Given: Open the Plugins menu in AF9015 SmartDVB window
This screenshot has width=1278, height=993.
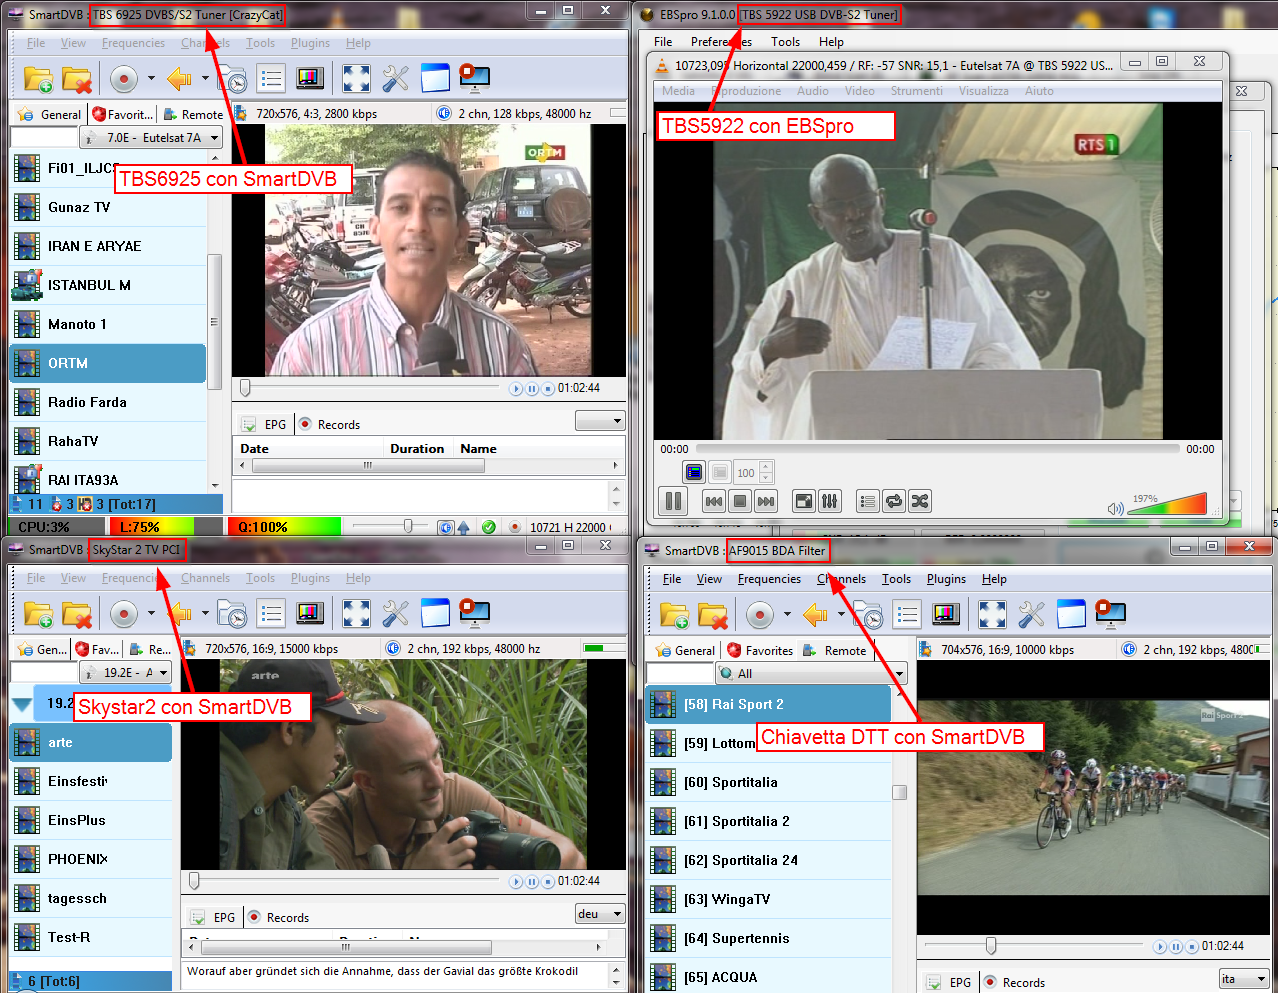Looking at the screenshot, I should pos(946,579).
